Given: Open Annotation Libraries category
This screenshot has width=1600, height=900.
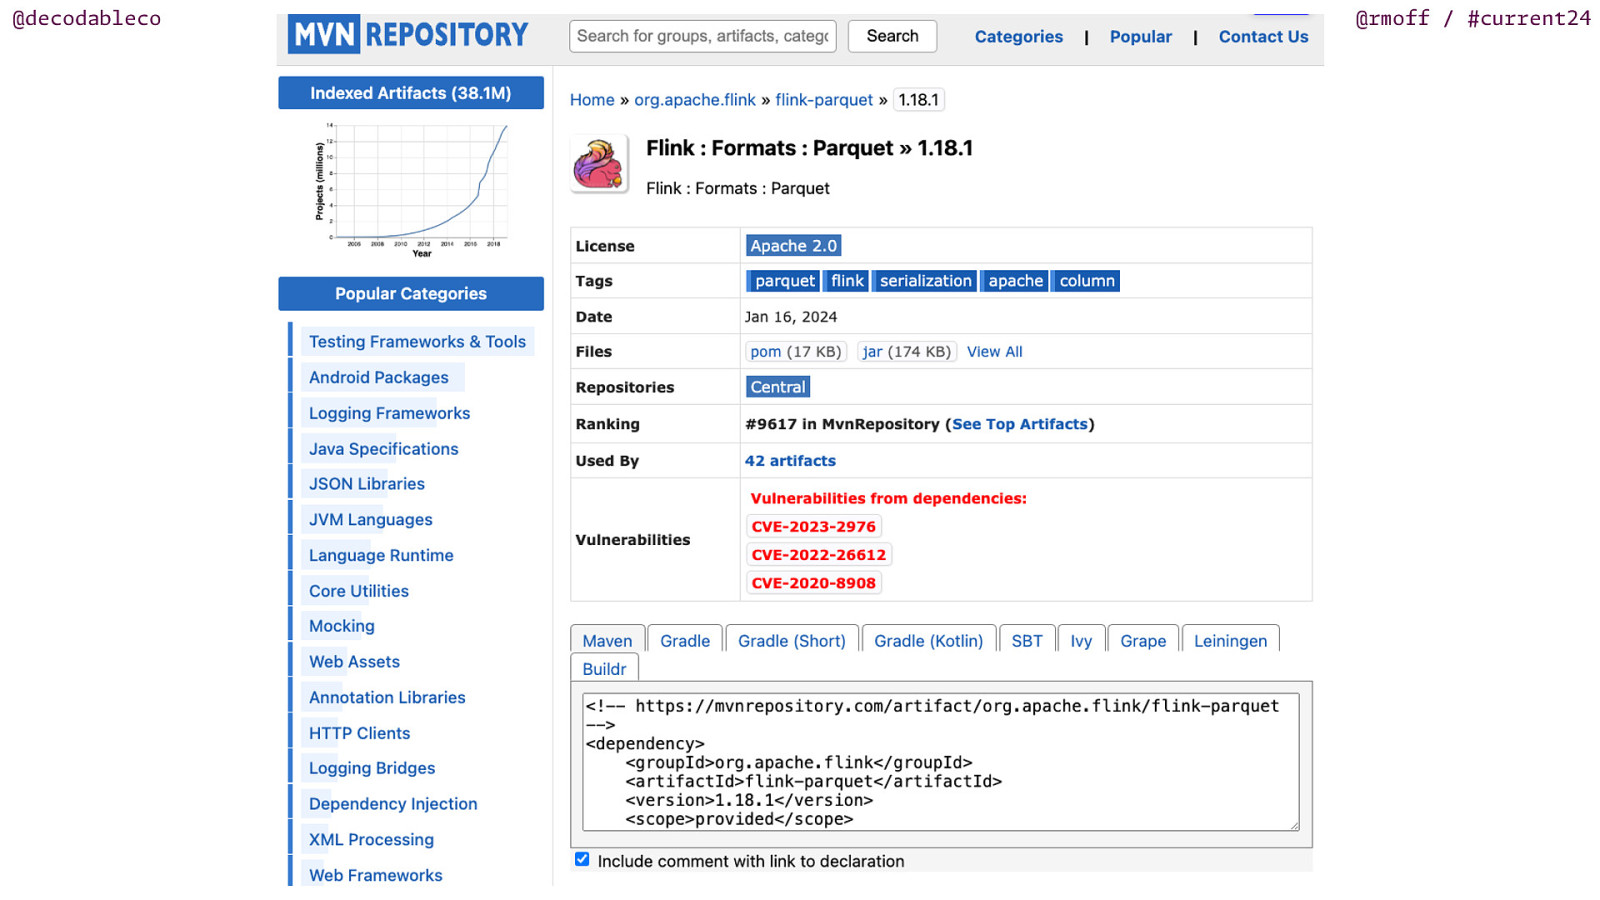Looking at the screenshot, I should (x=387, y=698).
